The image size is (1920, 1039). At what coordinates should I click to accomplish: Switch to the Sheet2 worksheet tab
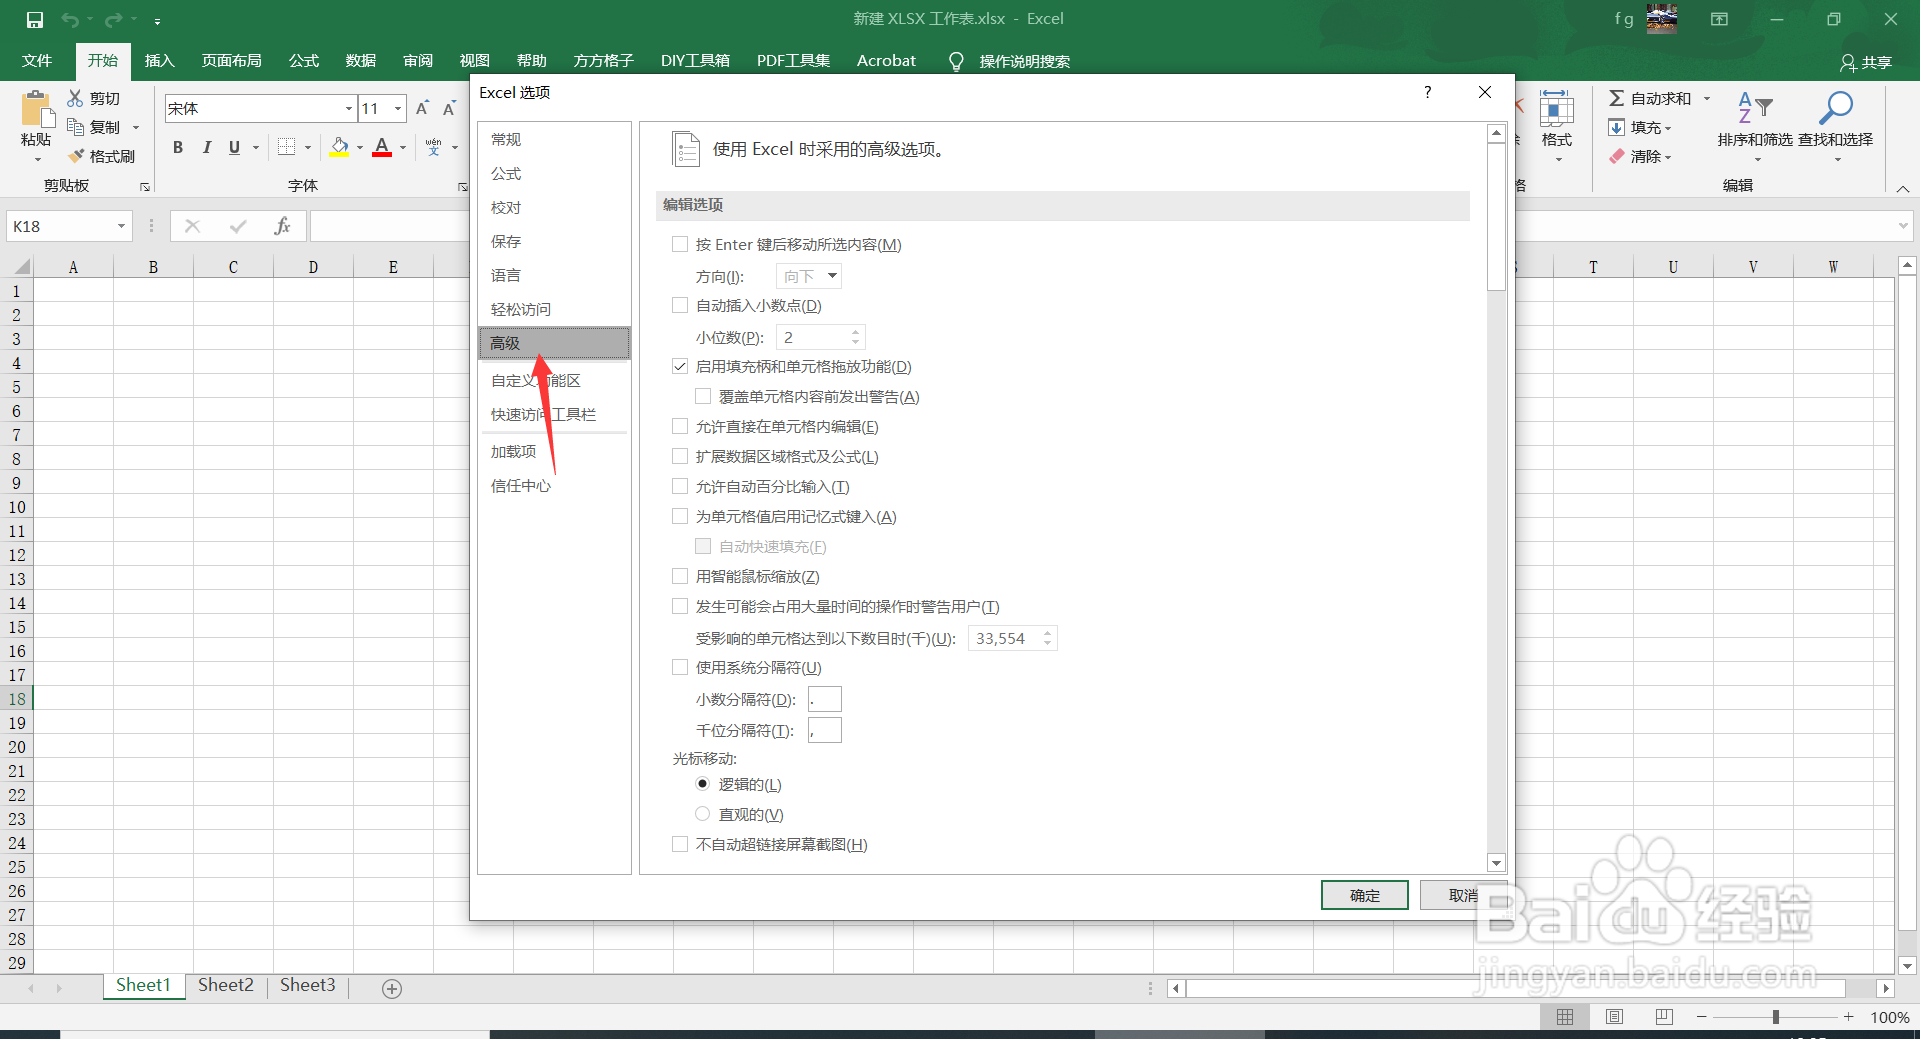click(225, 985)
